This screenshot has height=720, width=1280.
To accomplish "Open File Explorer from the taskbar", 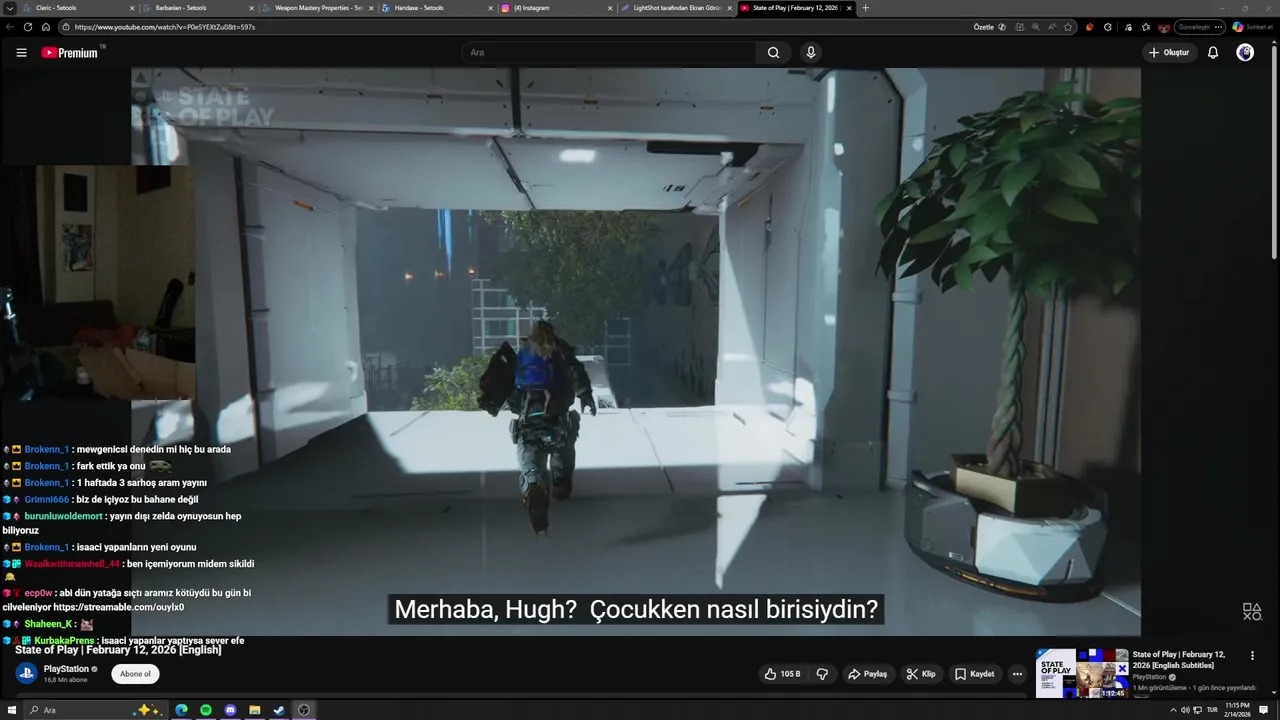I will click(x=255, y=710).
